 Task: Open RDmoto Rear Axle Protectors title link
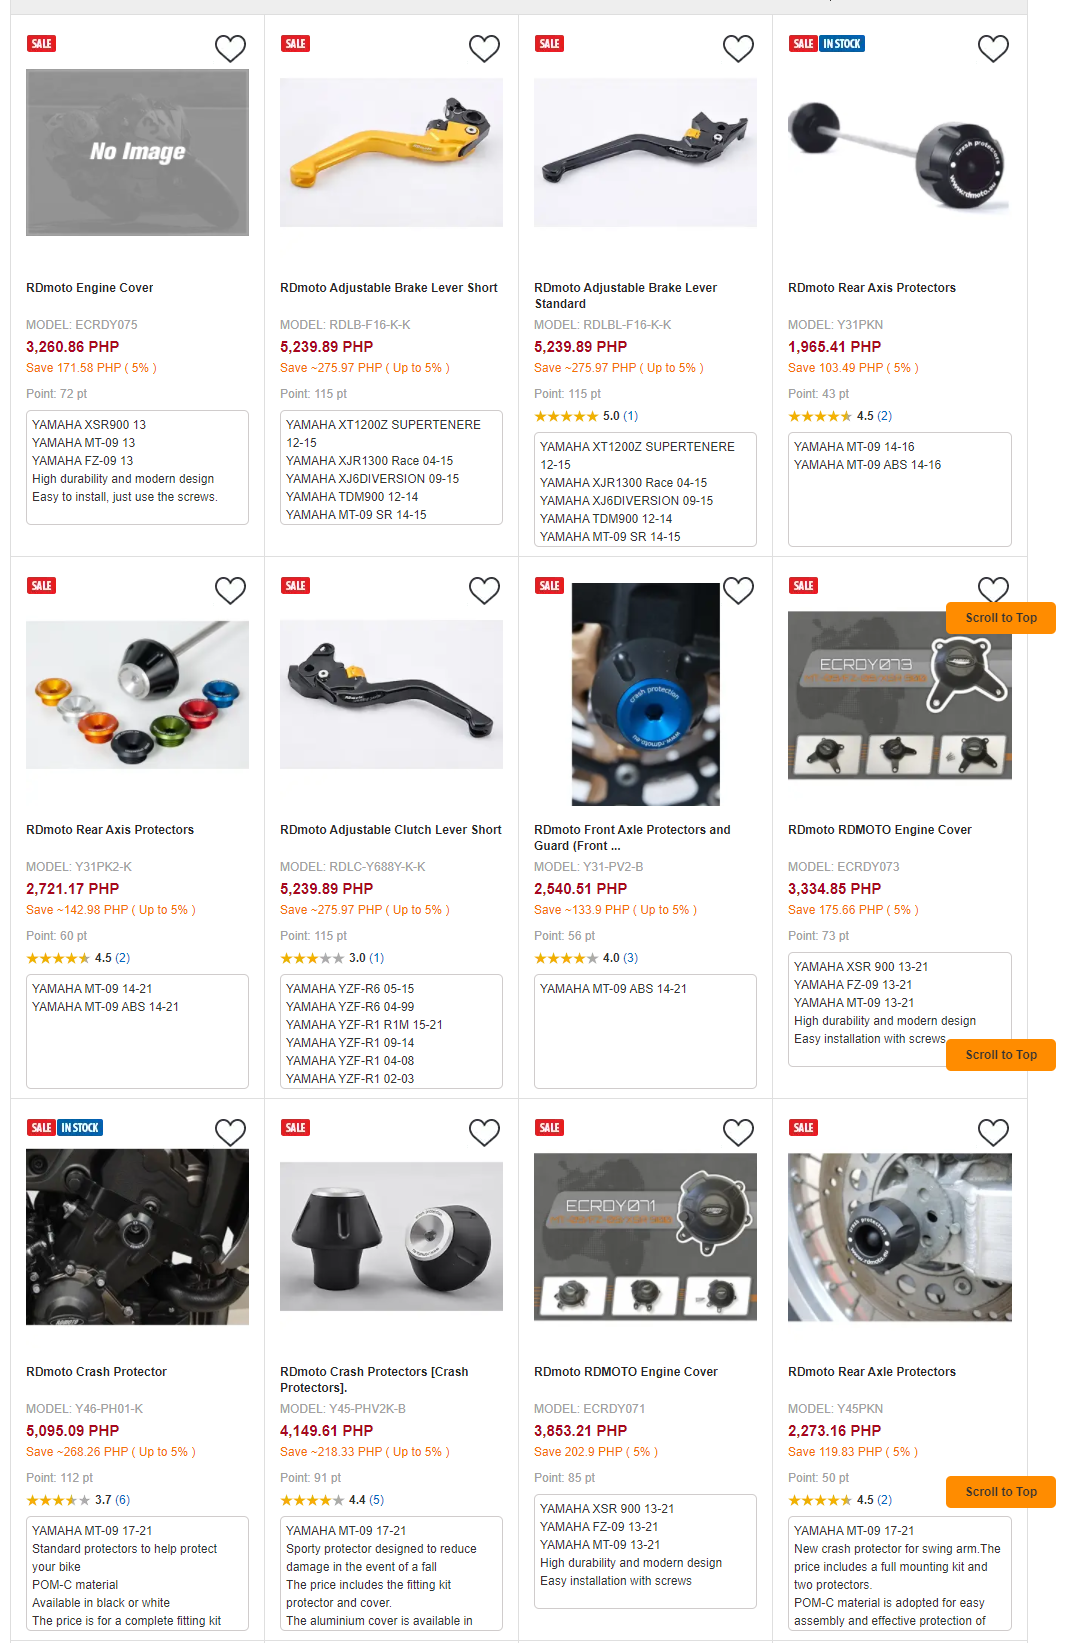click(x=872, y=1372)
